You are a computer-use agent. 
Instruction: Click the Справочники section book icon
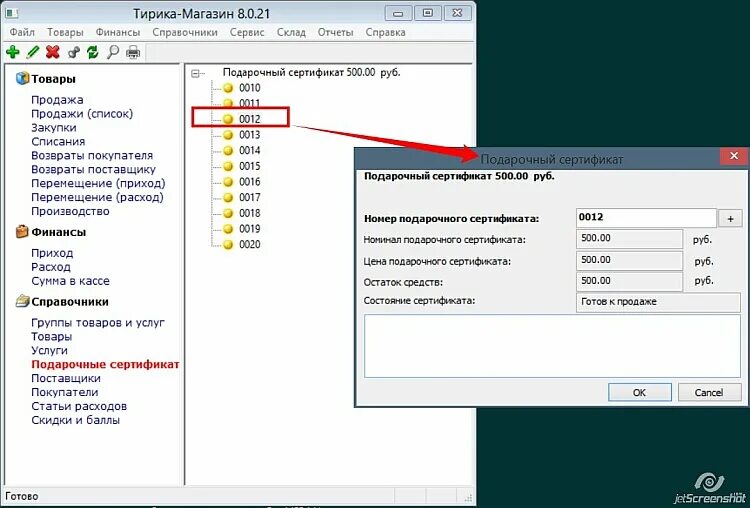pyautogui.click(x=22, y=301)
